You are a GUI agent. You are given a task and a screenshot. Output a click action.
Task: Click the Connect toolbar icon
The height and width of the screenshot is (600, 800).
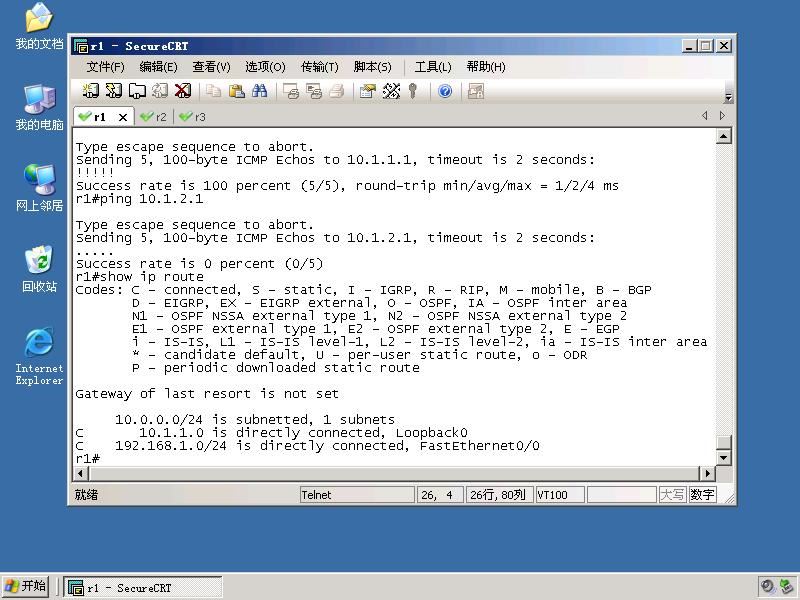(90, 91)
